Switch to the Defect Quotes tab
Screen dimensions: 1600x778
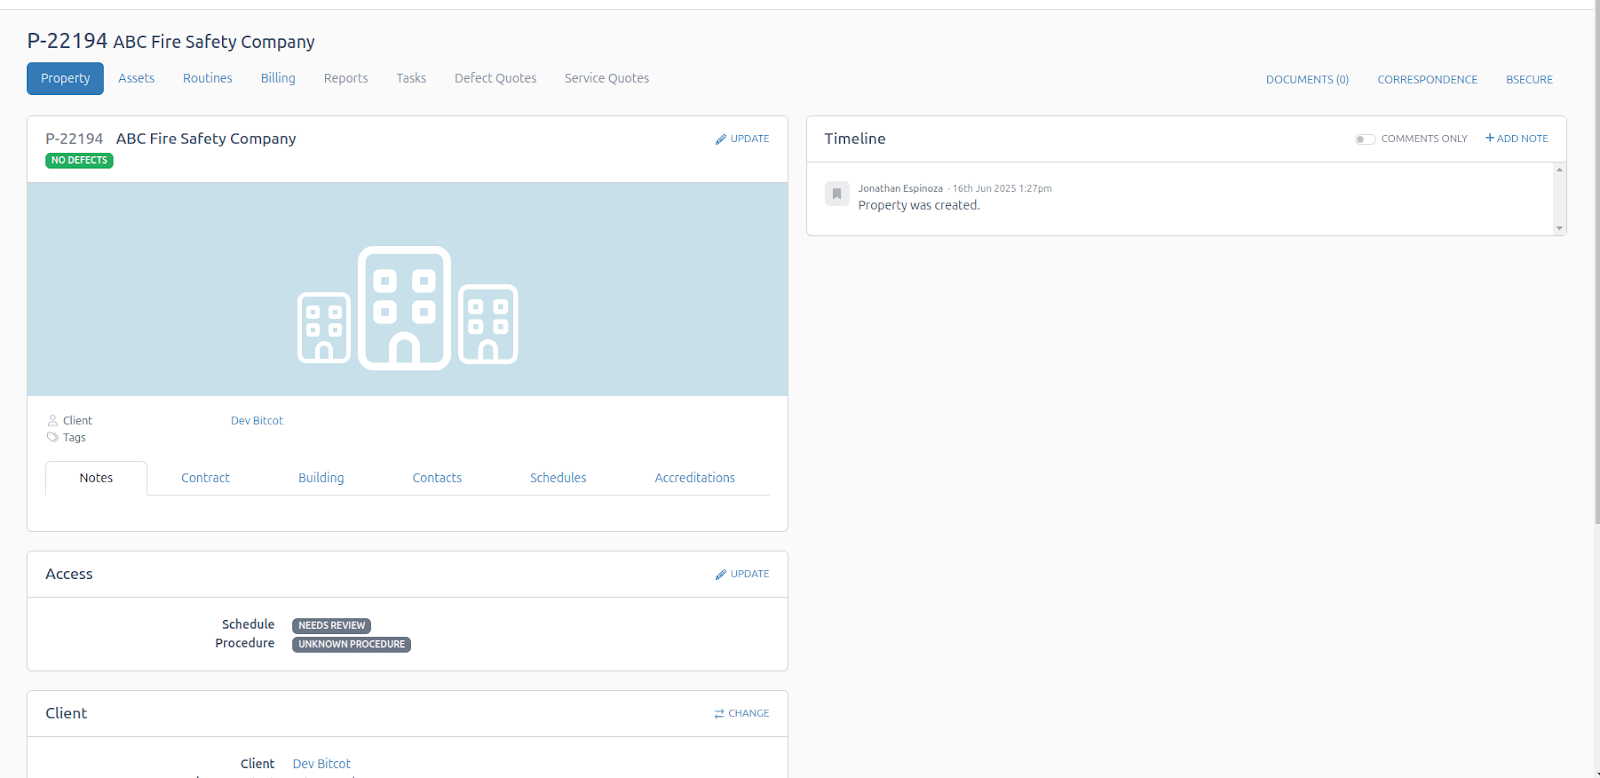[x=495, y=78]
